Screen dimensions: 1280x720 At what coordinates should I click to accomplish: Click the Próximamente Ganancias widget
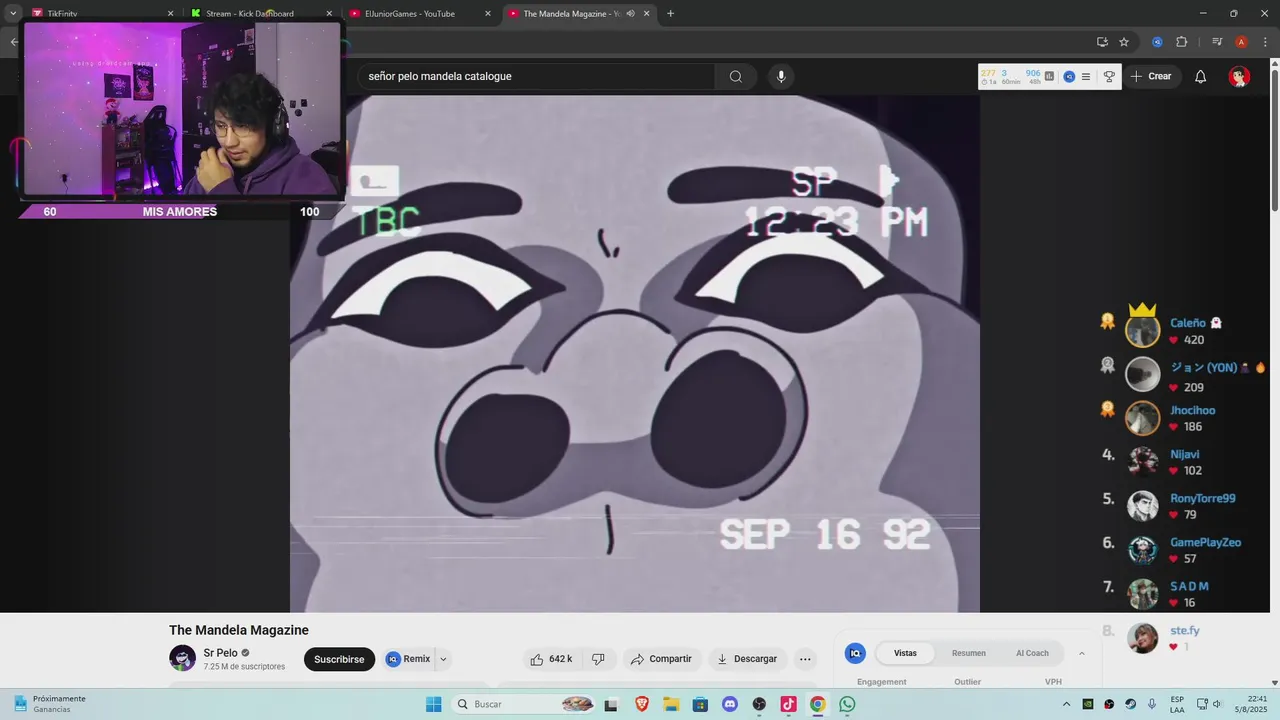tap(50, 704)
